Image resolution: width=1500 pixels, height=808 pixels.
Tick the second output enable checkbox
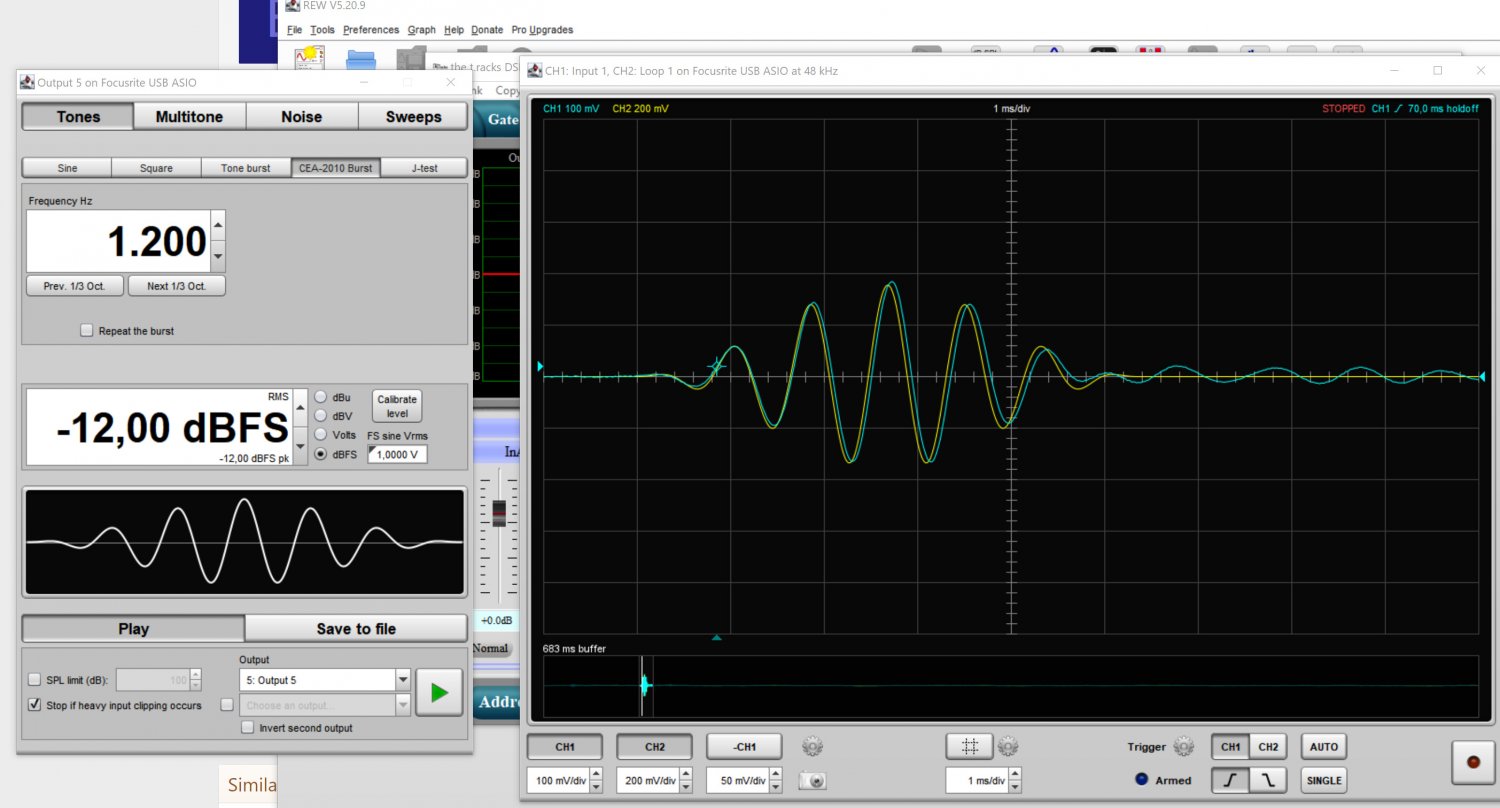pos(227,705)
